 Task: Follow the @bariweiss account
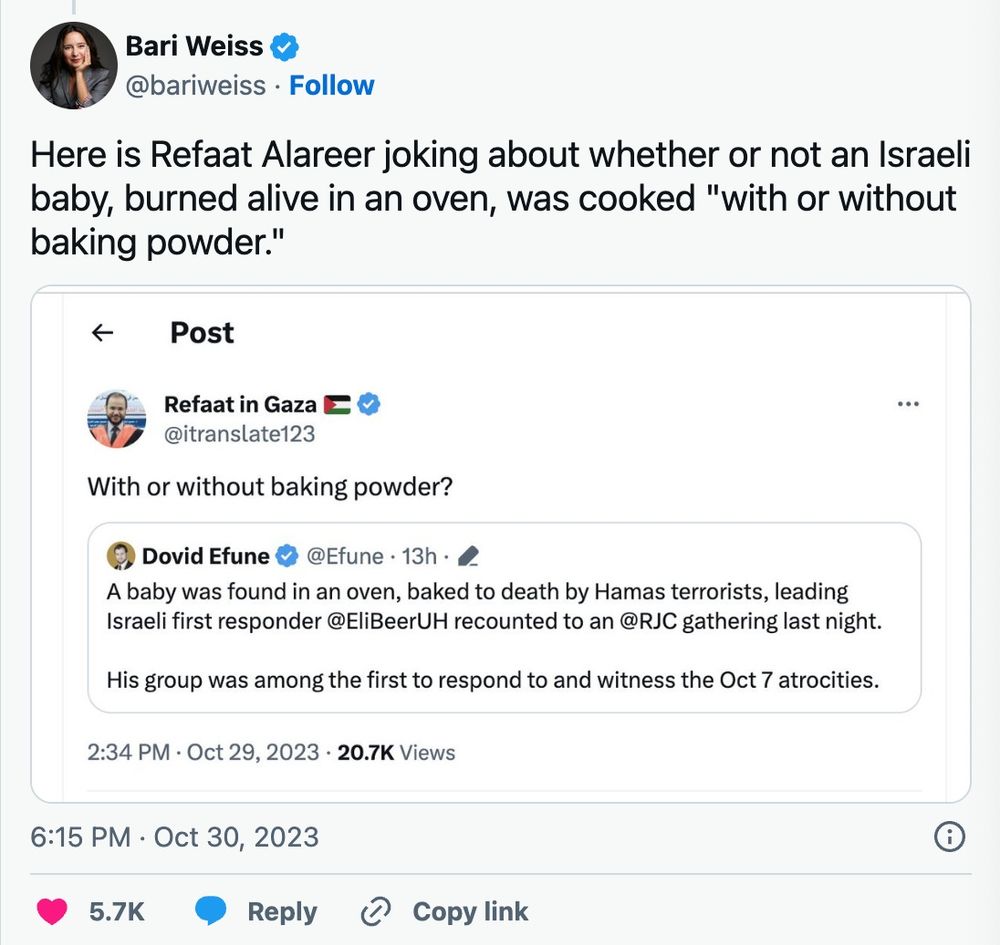[332, 85]
